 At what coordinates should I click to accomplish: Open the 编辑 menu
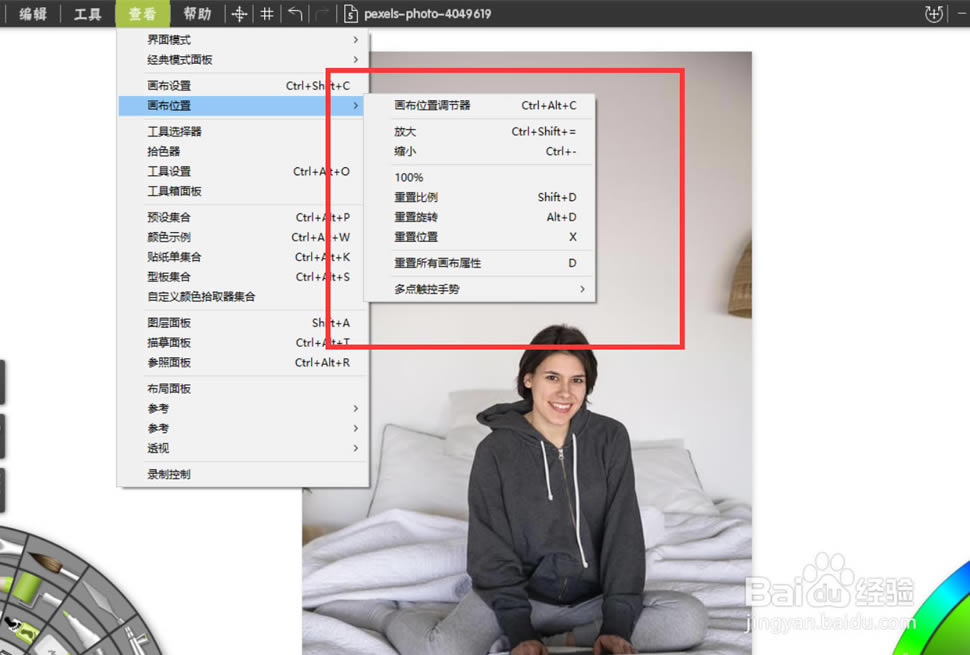(x=33, y=14)
